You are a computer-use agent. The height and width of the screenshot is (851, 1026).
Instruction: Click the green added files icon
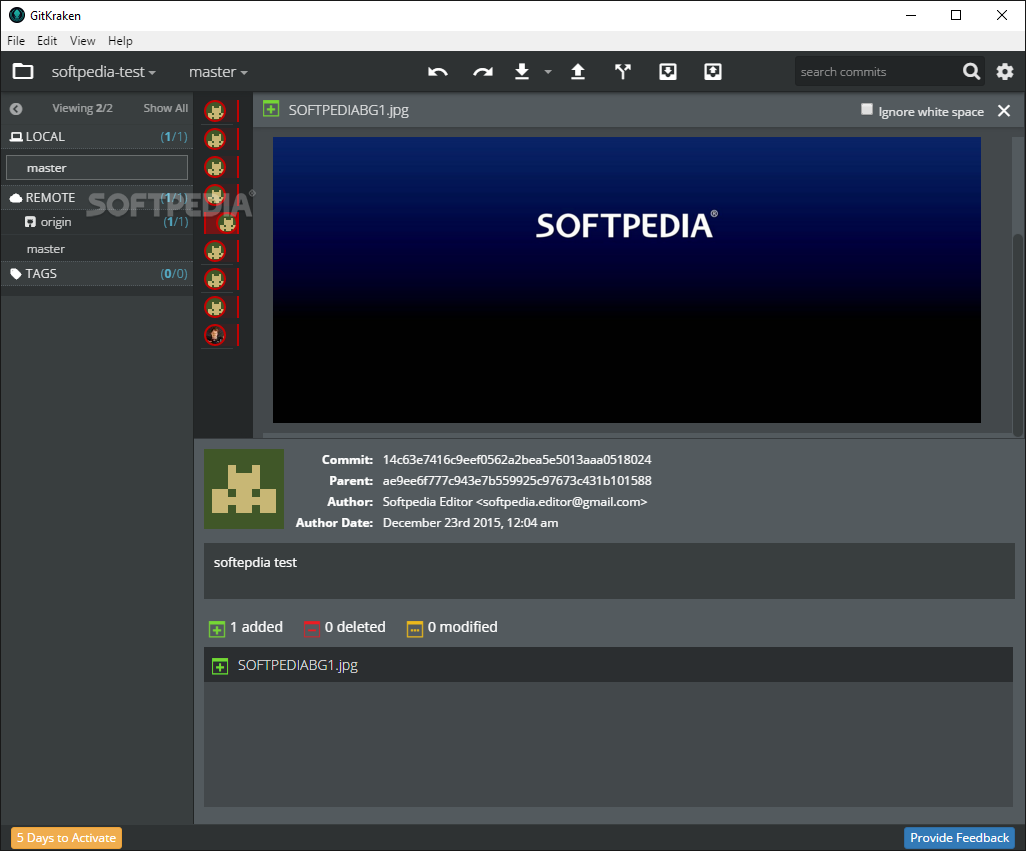[217, 629]
